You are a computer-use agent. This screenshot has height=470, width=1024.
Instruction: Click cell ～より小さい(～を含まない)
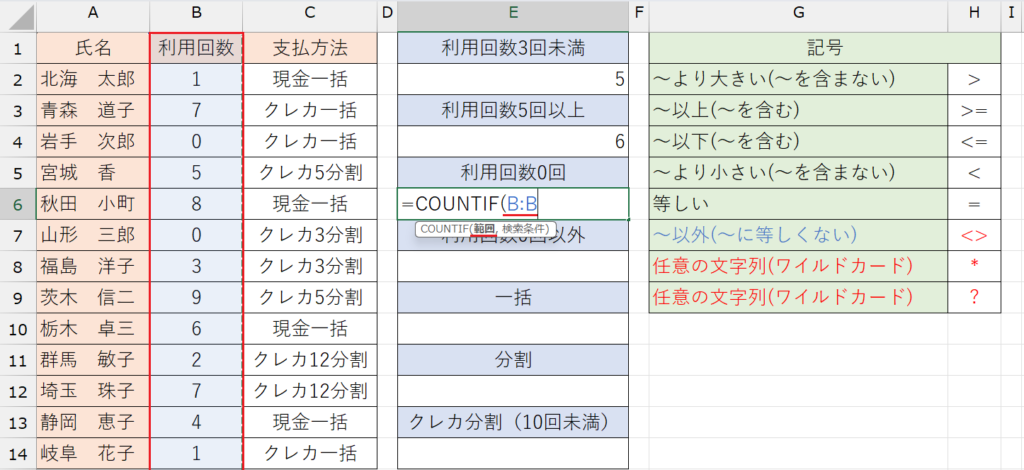pyautogui.click(x=798, y=173)
